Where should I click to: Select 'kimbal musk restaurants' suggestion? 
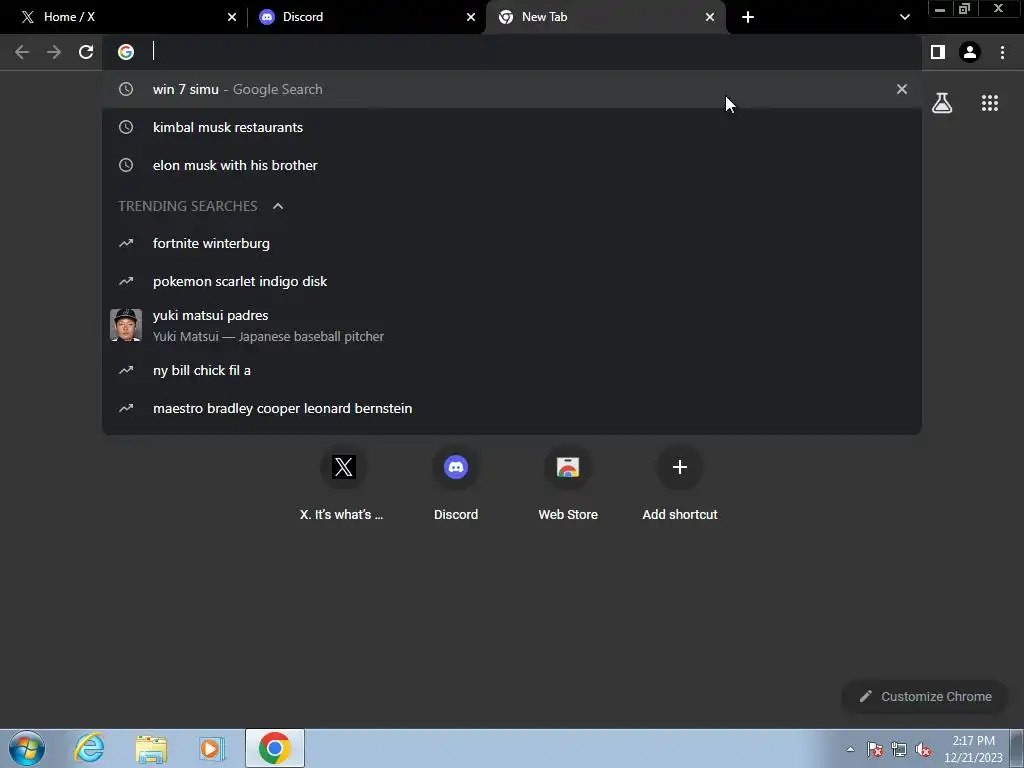512,127
